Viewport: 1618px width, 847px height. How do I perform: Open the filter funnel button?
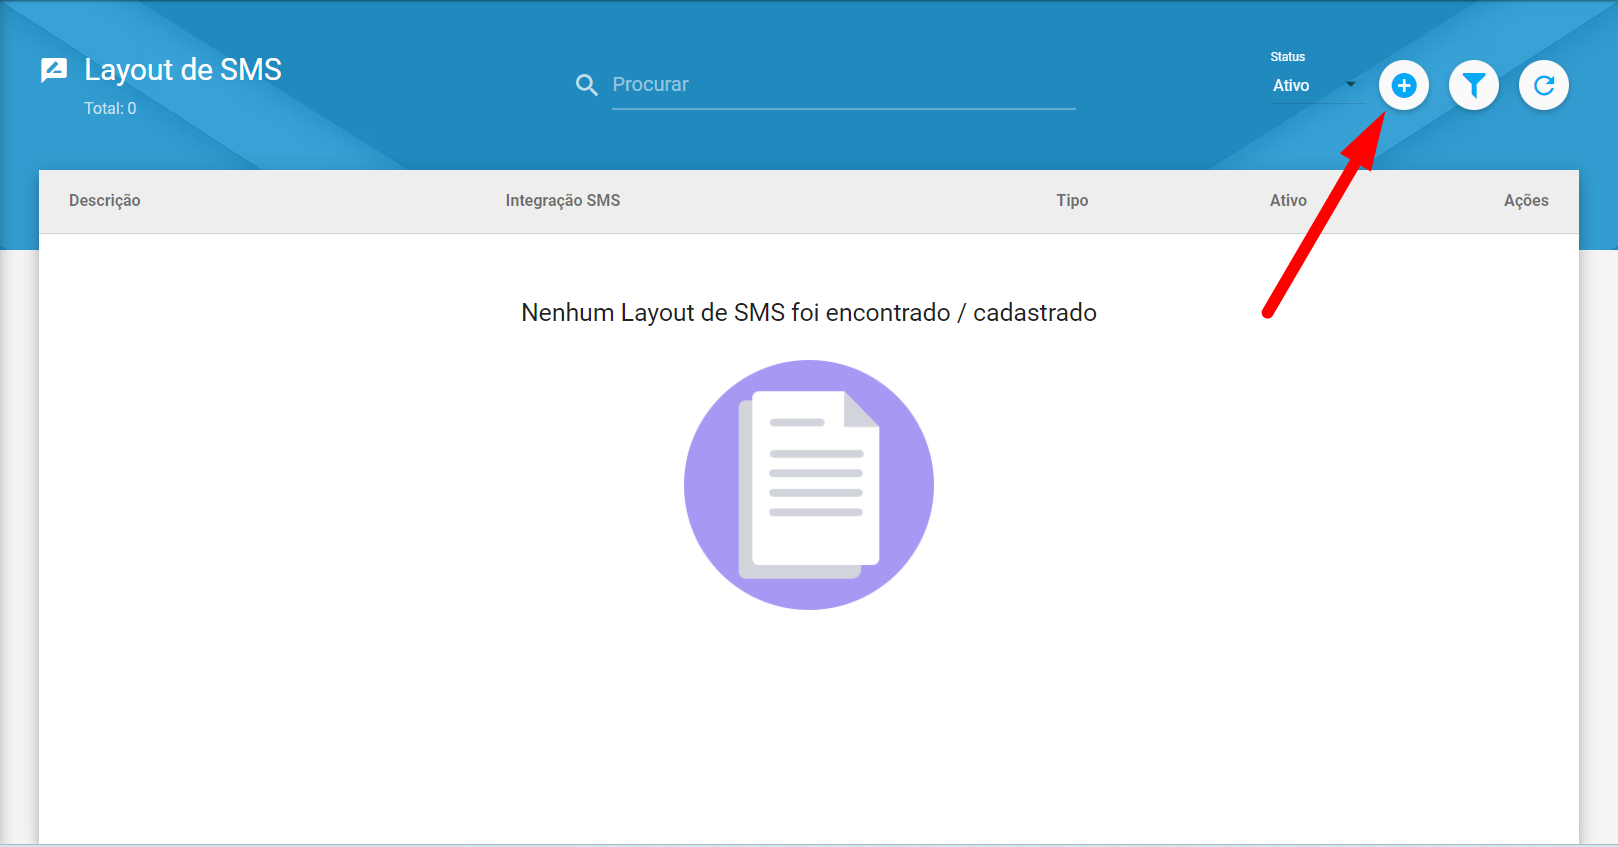1473,85
